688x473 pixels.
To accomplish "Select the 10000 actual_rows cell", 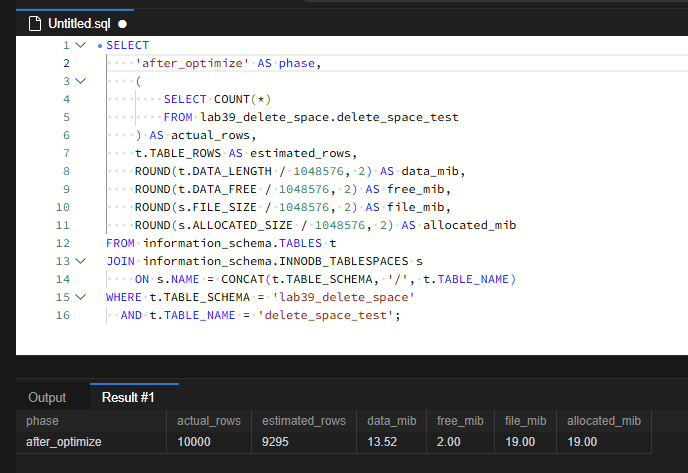I will pos(209,442).
